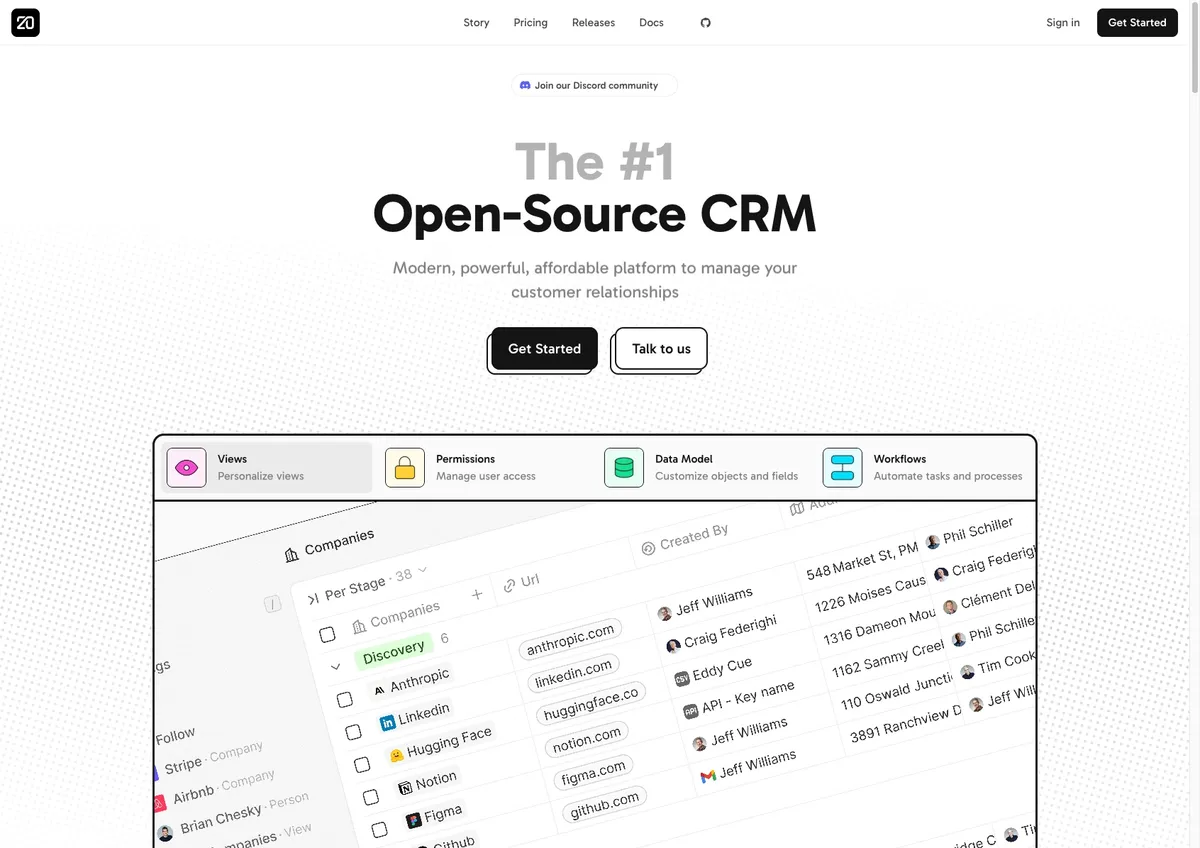This screenshot has width=1200, height=848.
Task: Click the Phil Schiller avatar in top row
Action: [932, 541]
